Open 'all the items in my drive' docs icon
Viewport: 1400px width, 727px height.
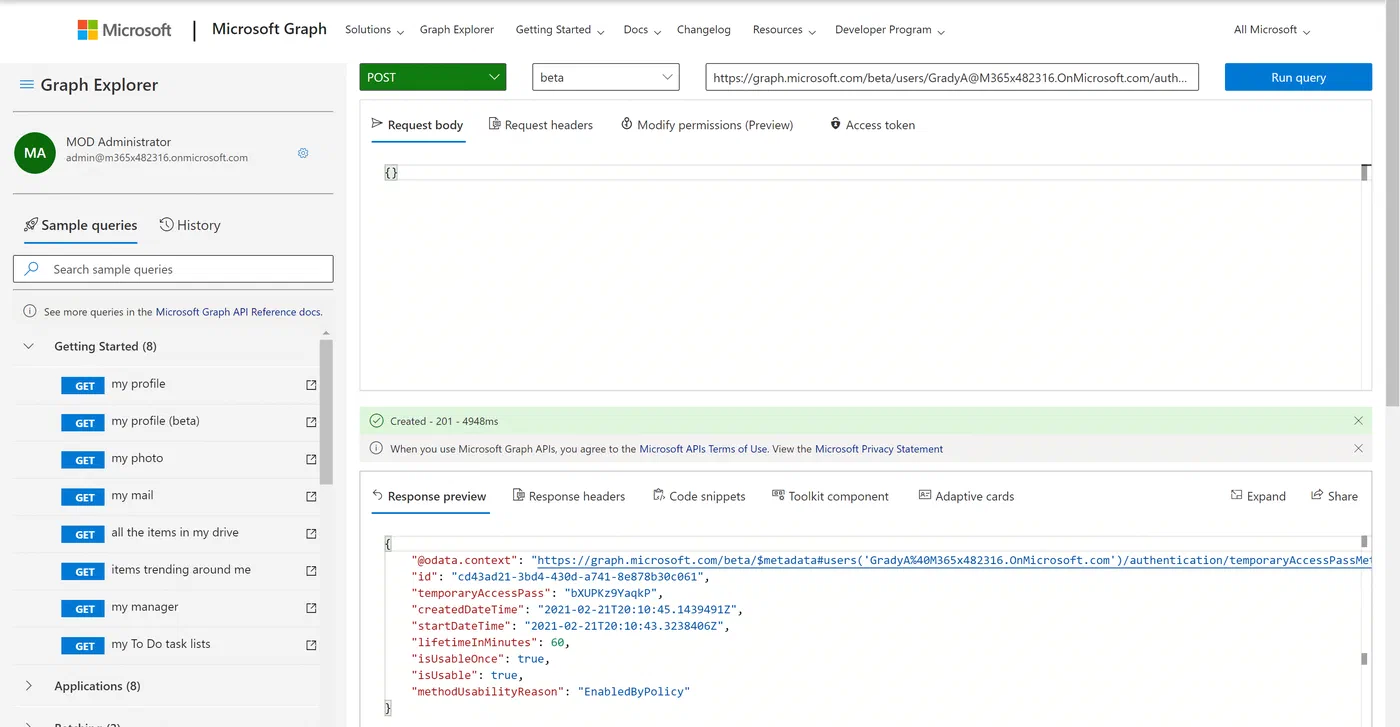[x=311, y=533]
